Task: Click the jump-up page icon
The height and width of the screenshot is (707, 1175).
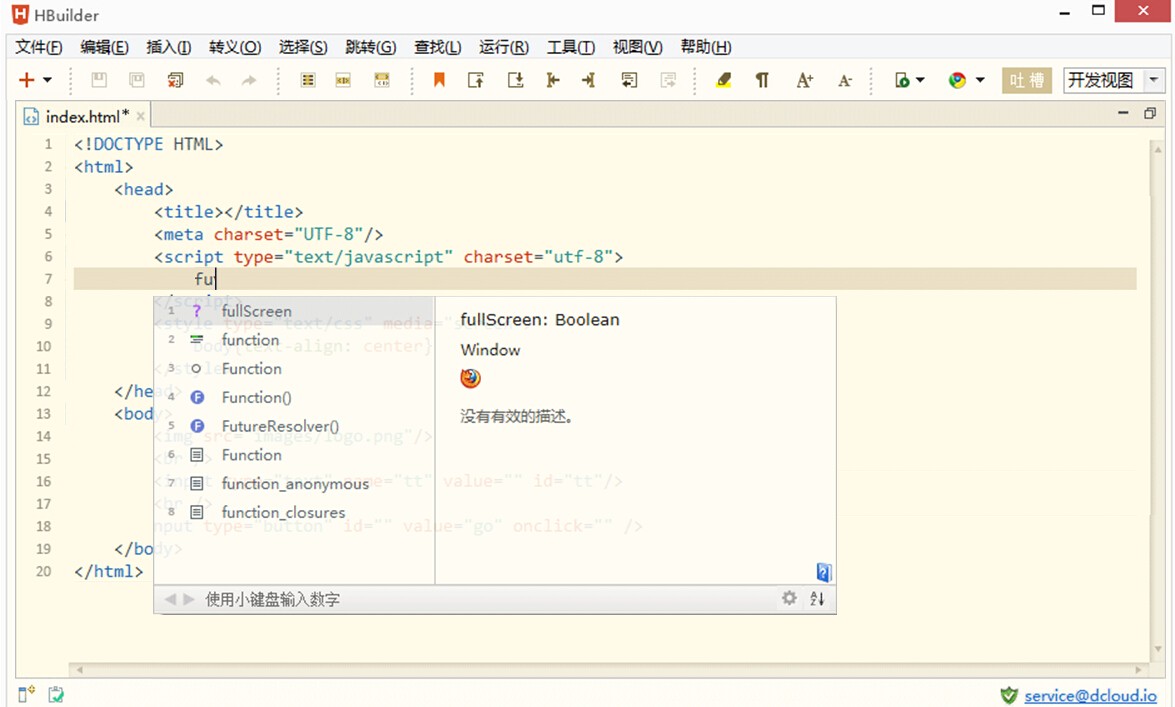Action: point(476,79)
